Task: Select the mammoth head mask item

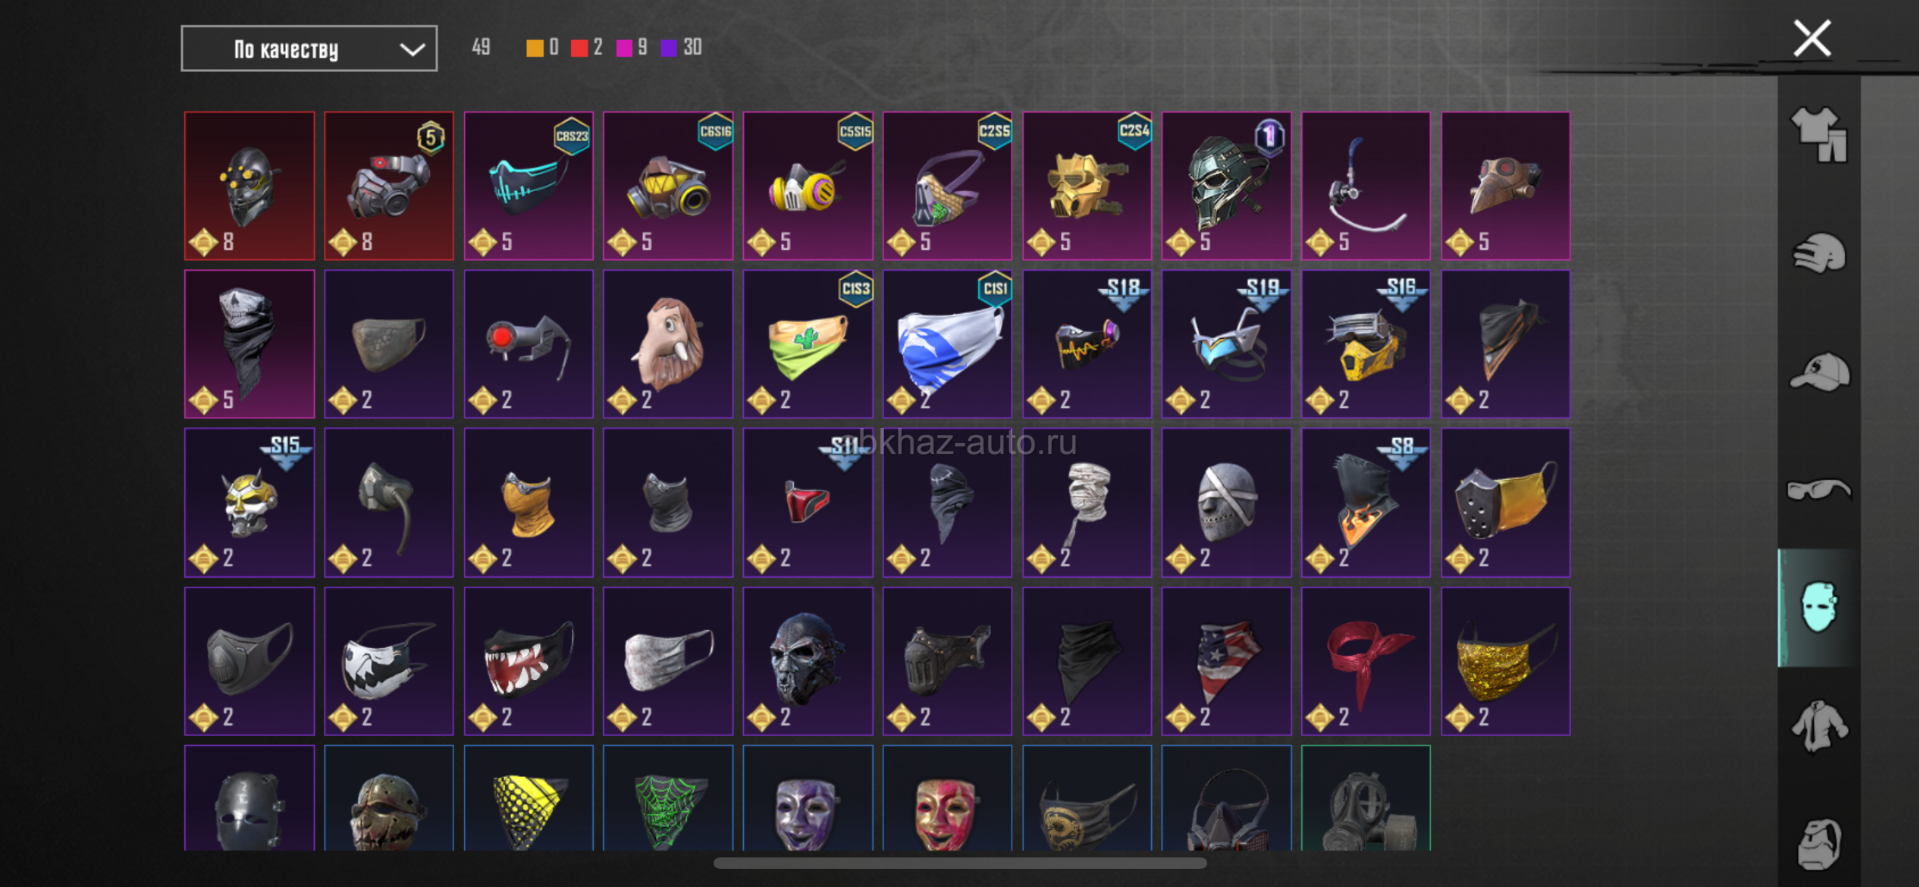Action: point(668,344)
